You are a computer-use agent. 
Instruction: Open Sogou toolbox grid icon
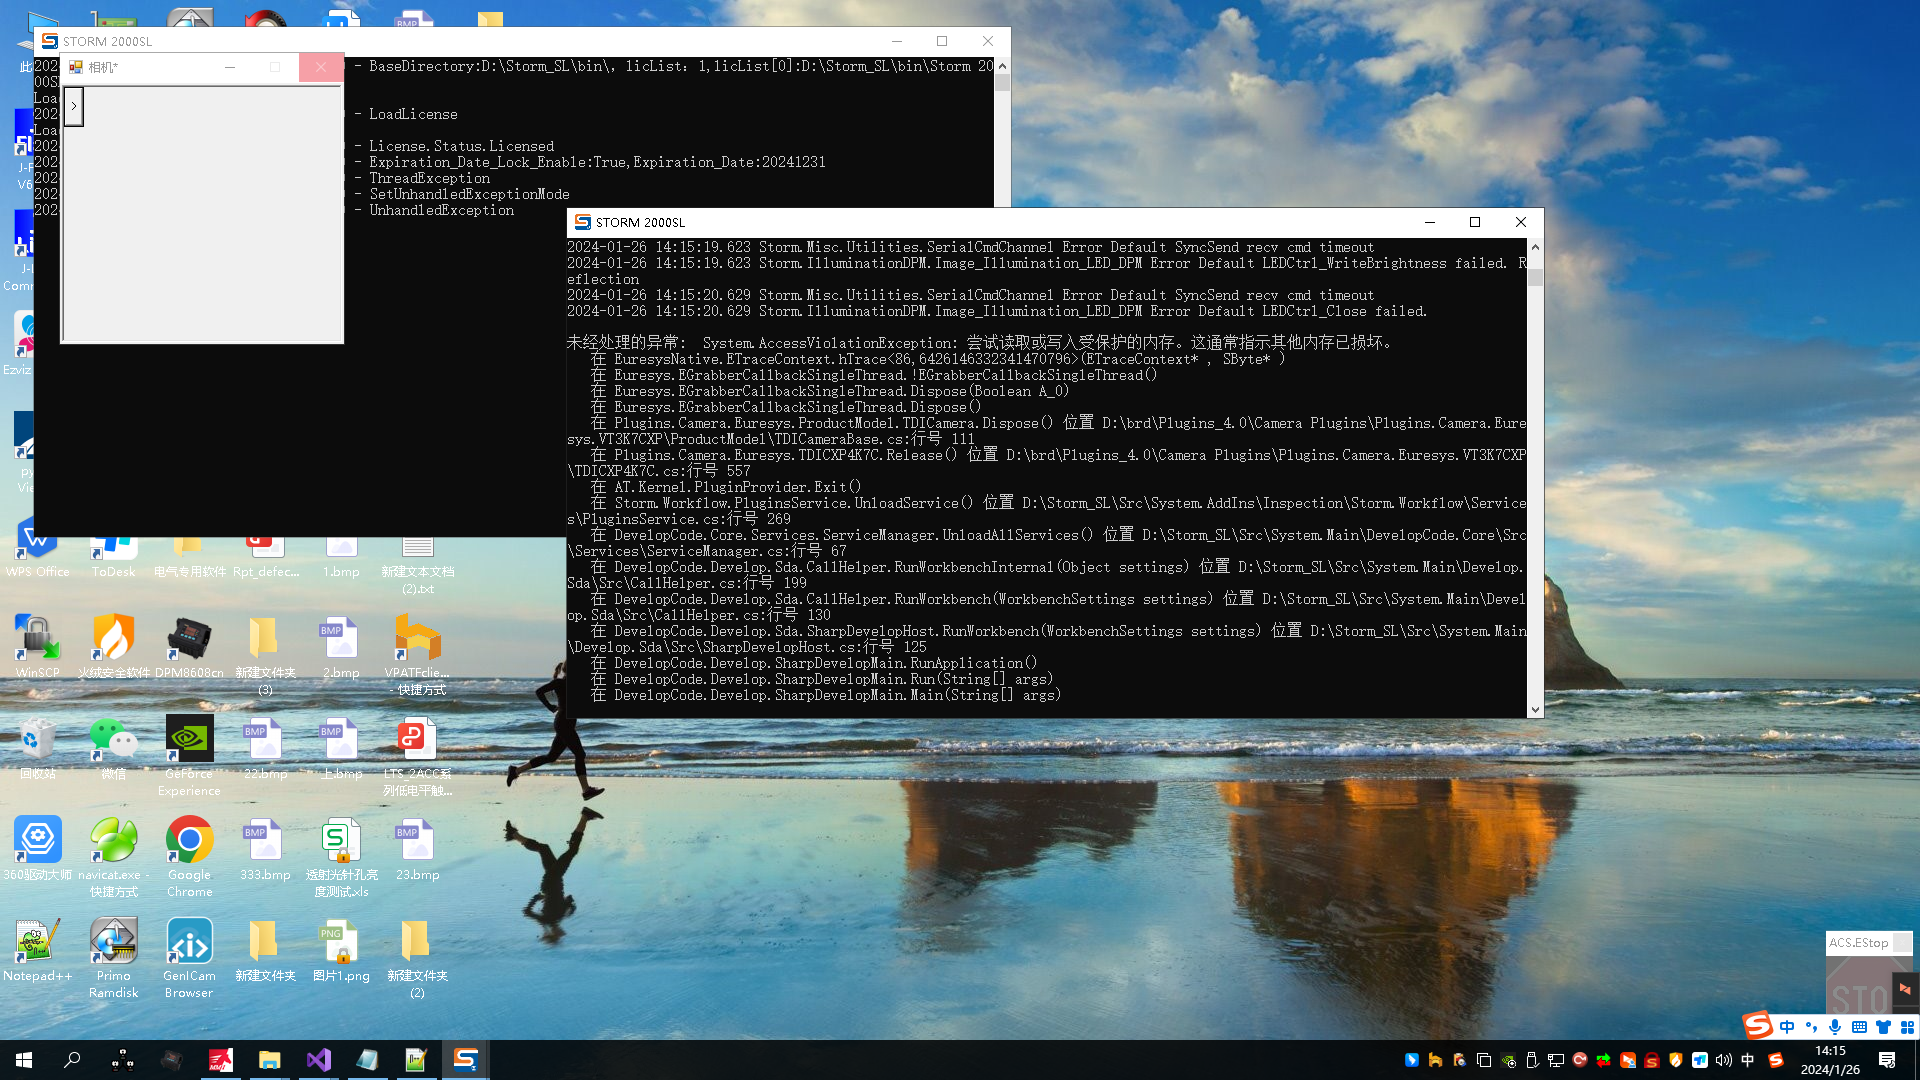[1907, 1027]
